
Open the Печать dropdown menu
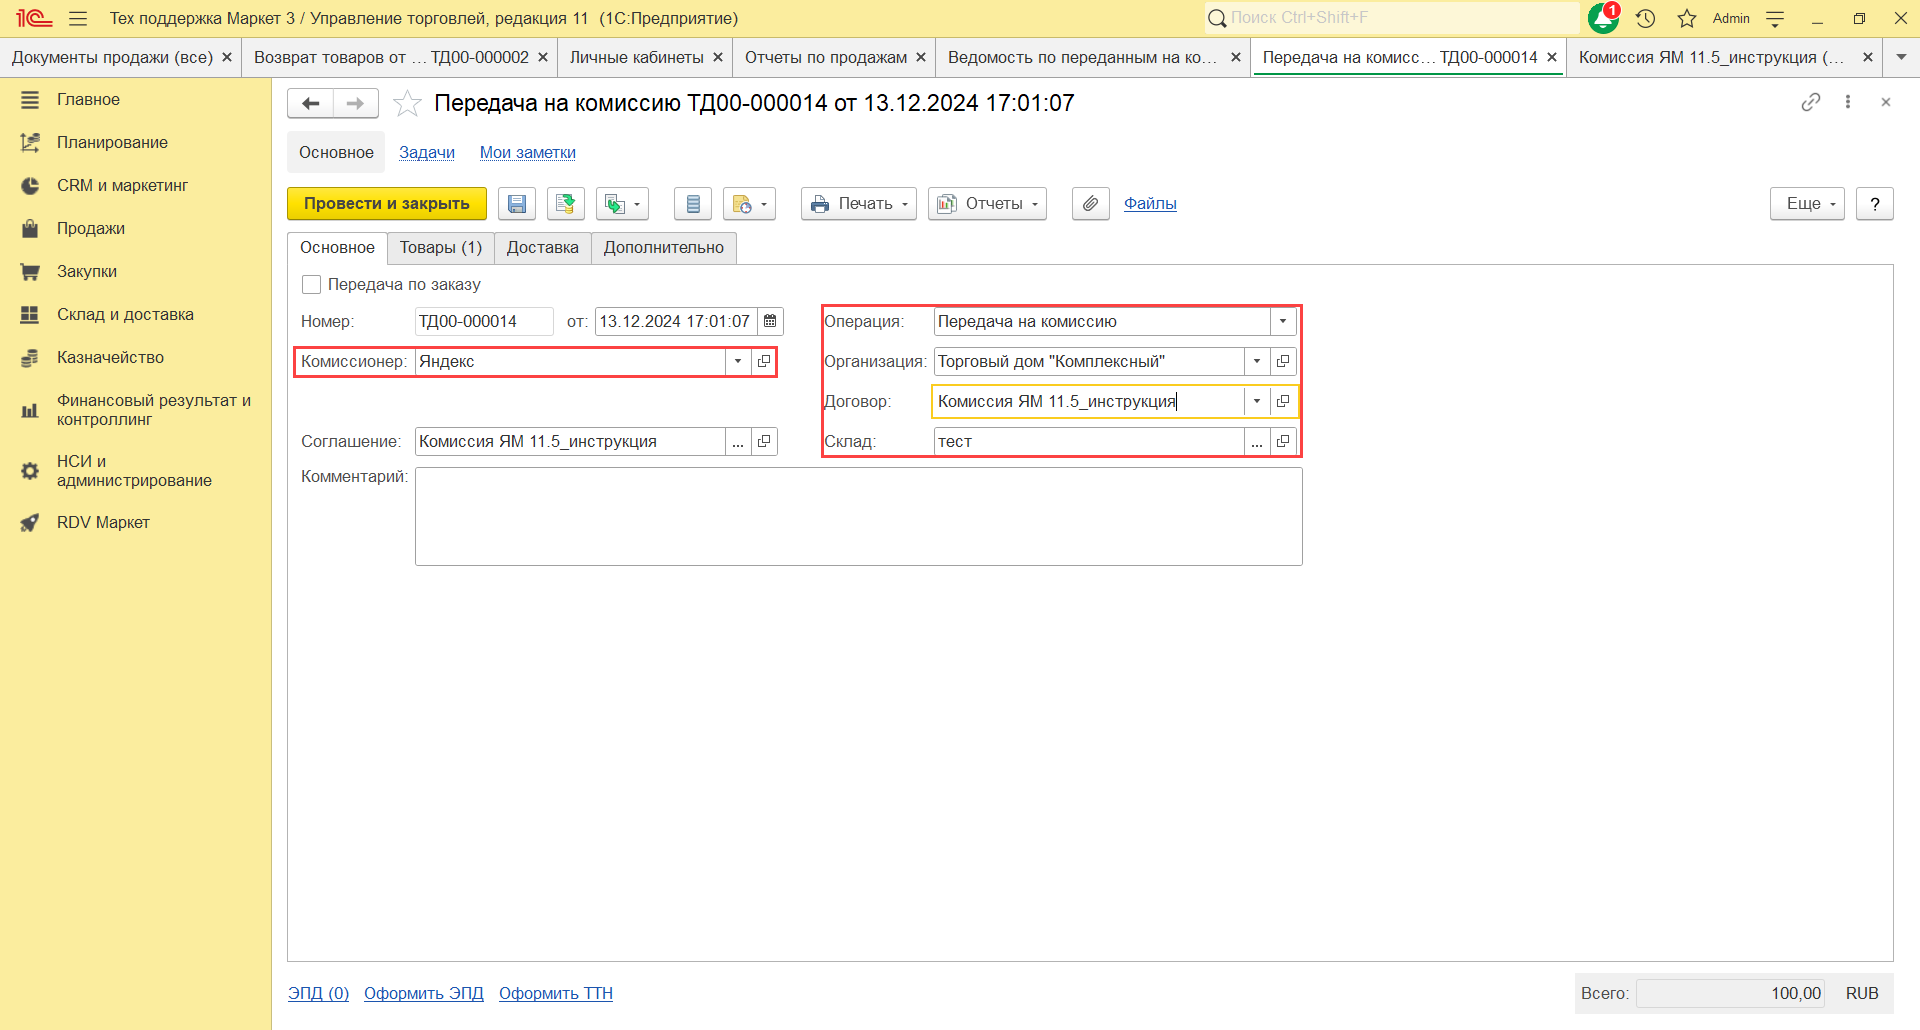tap(858, 204)
